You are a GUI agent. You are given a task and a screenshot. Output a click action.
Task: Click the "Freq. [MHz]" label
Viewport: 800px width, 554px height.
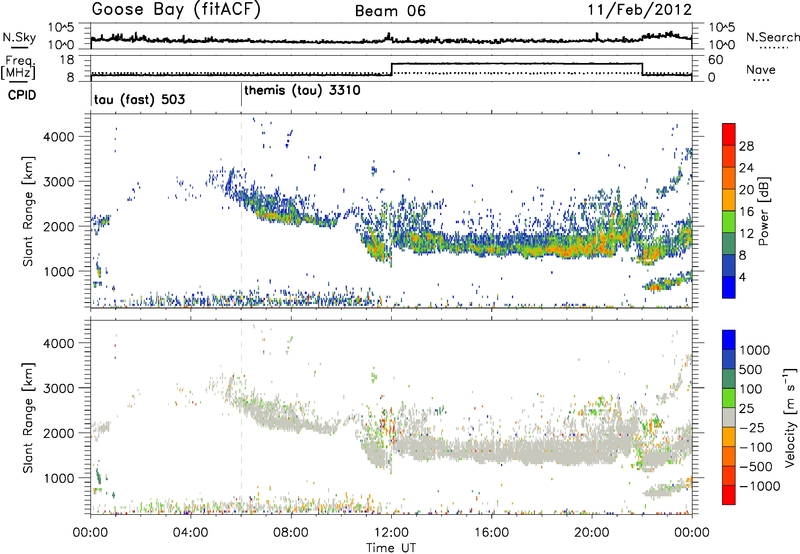19,68
